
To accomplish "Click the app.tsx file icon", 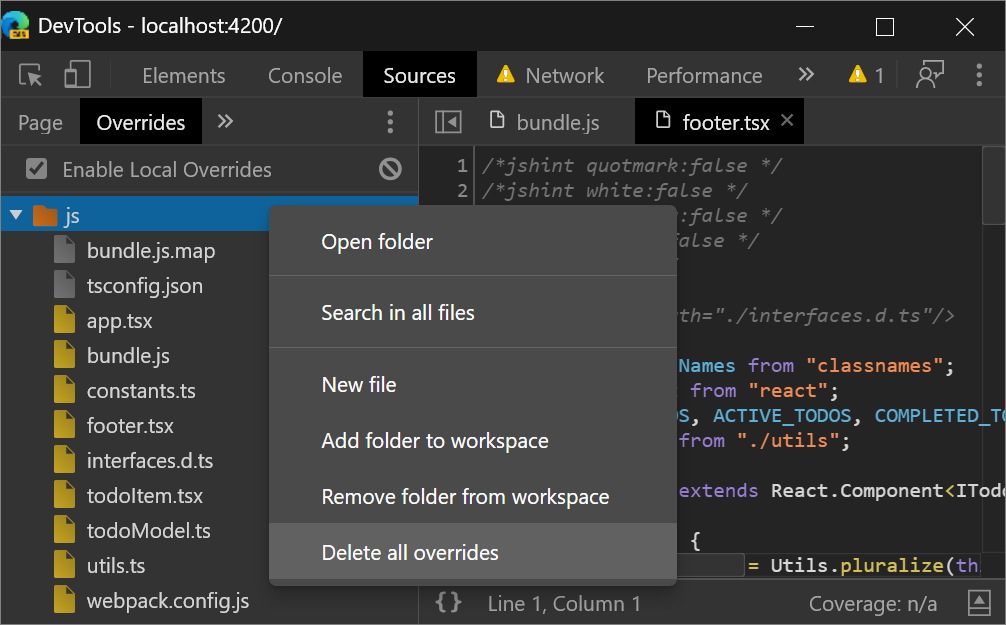I will [64, 320].
